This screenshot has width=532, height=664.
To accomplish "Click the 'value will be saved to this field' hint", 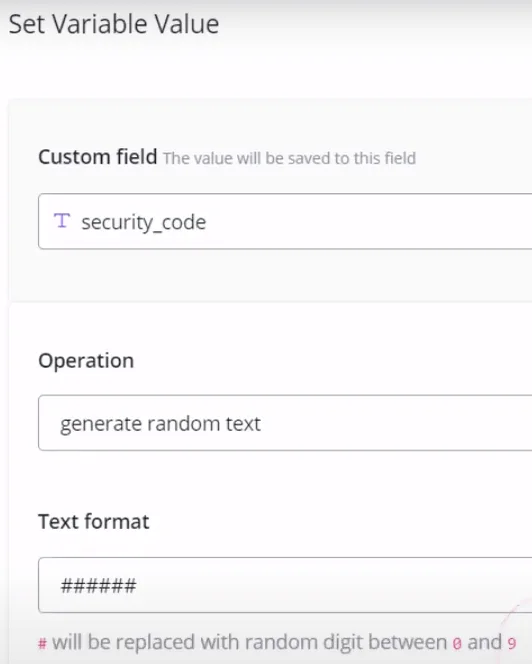I will click(289, 158).
